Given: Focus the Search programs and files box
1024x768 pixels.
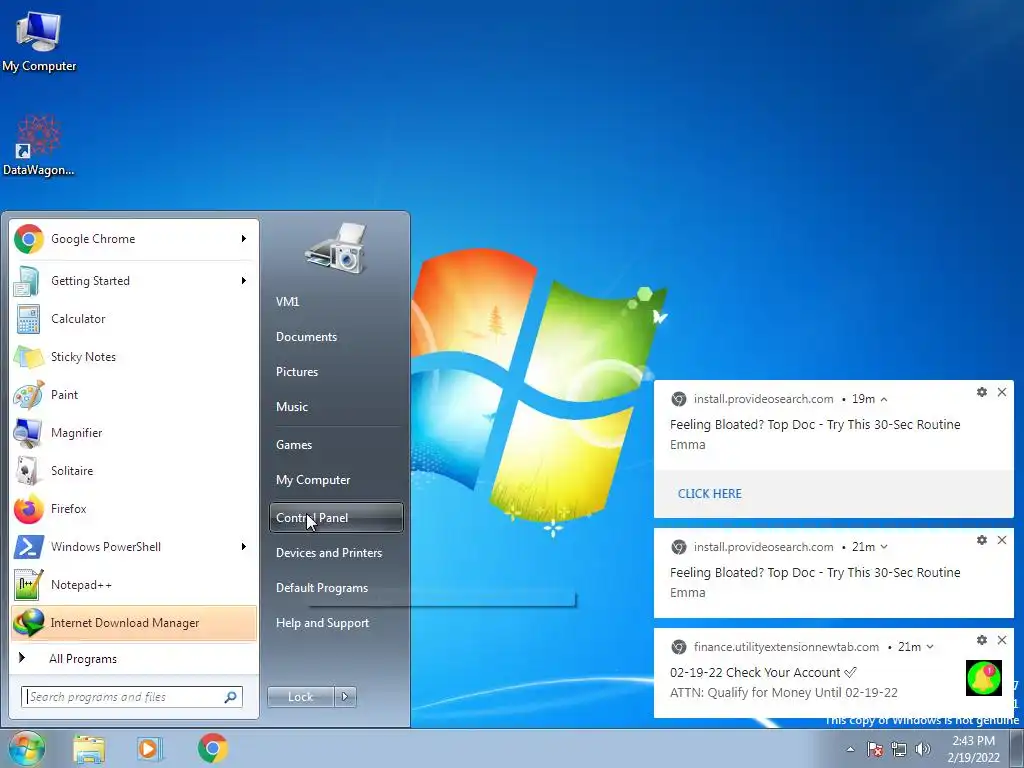Looking at the screenshot, I should point(132,697).
